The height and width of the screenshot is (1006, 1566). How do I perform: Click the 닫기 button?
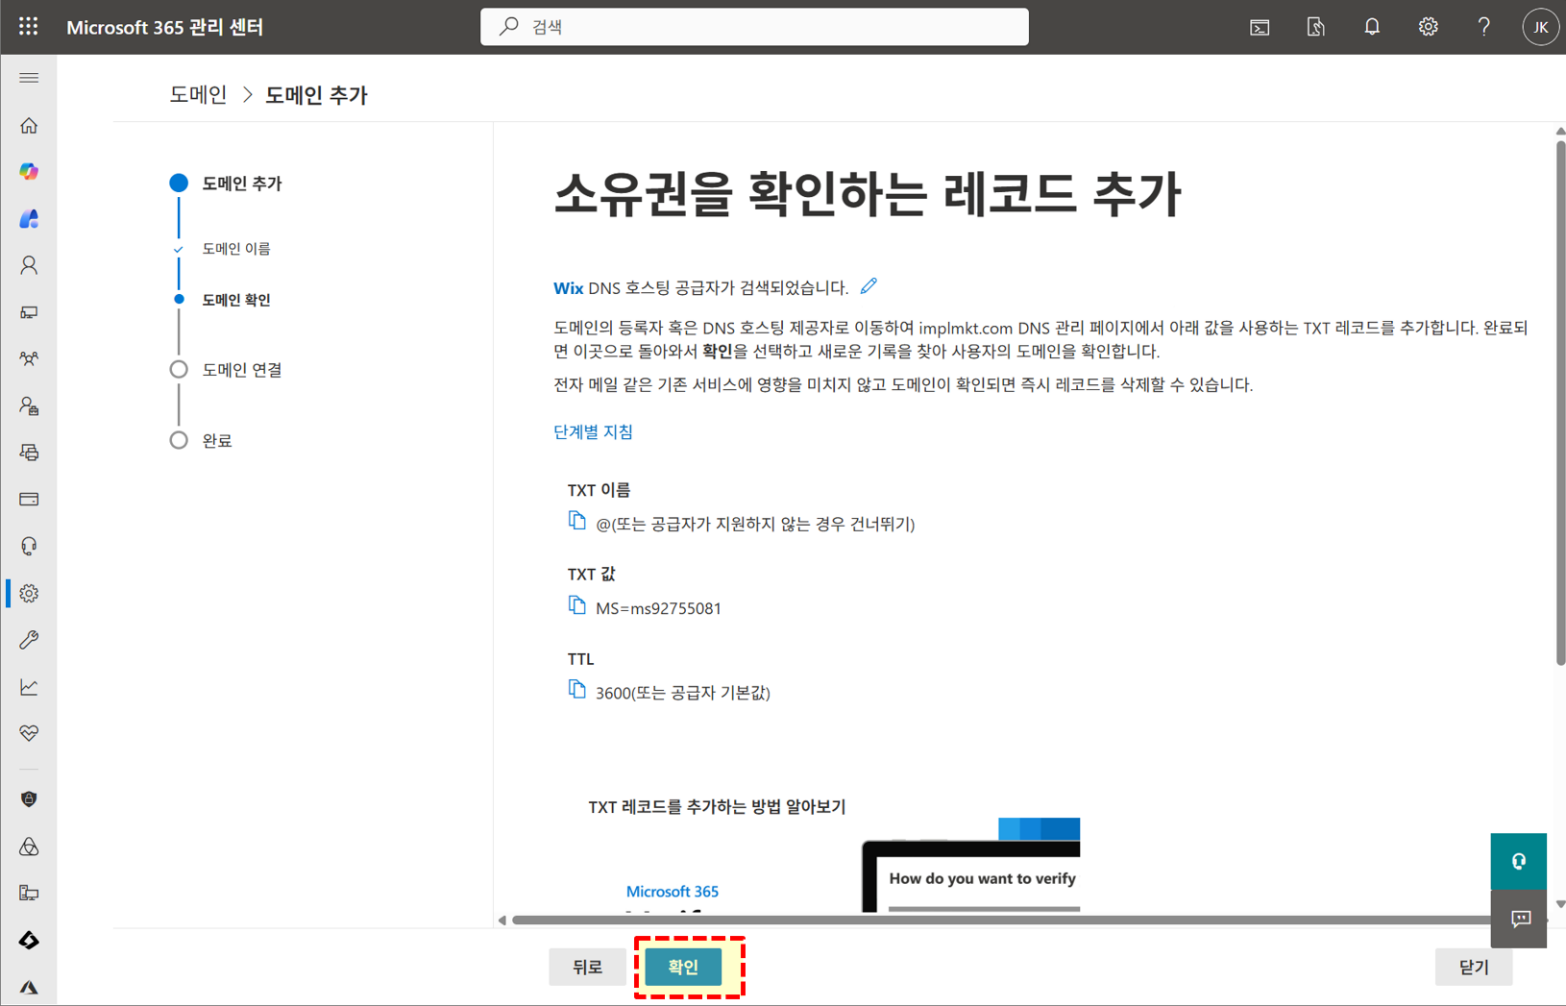(1473, 967)
